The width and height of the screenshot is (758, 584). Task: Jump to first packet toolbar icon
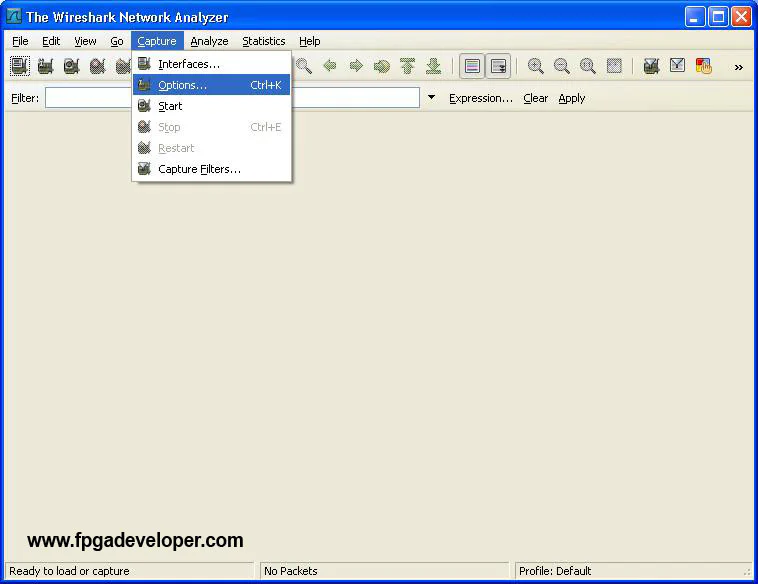(408, 66)
